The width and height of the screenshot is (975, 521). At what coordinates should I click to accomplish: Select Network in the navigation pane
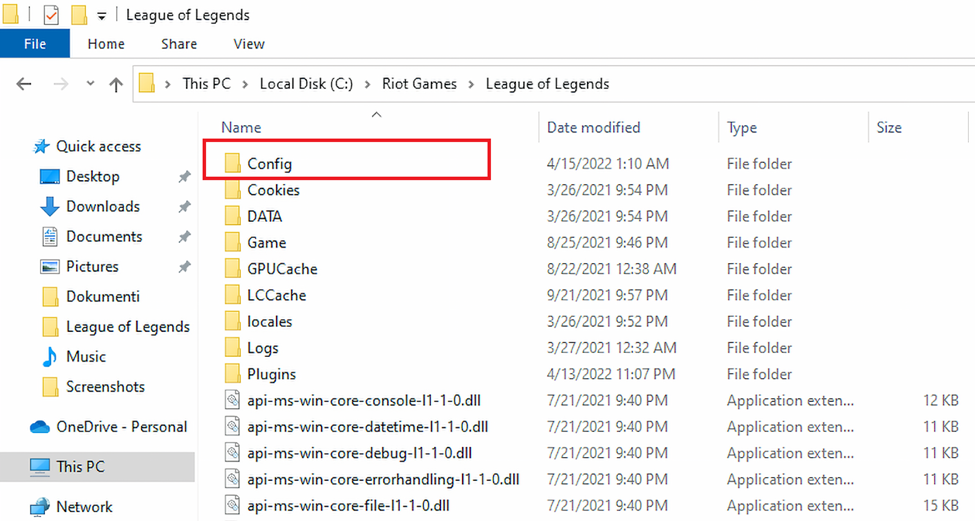(84, 507)
